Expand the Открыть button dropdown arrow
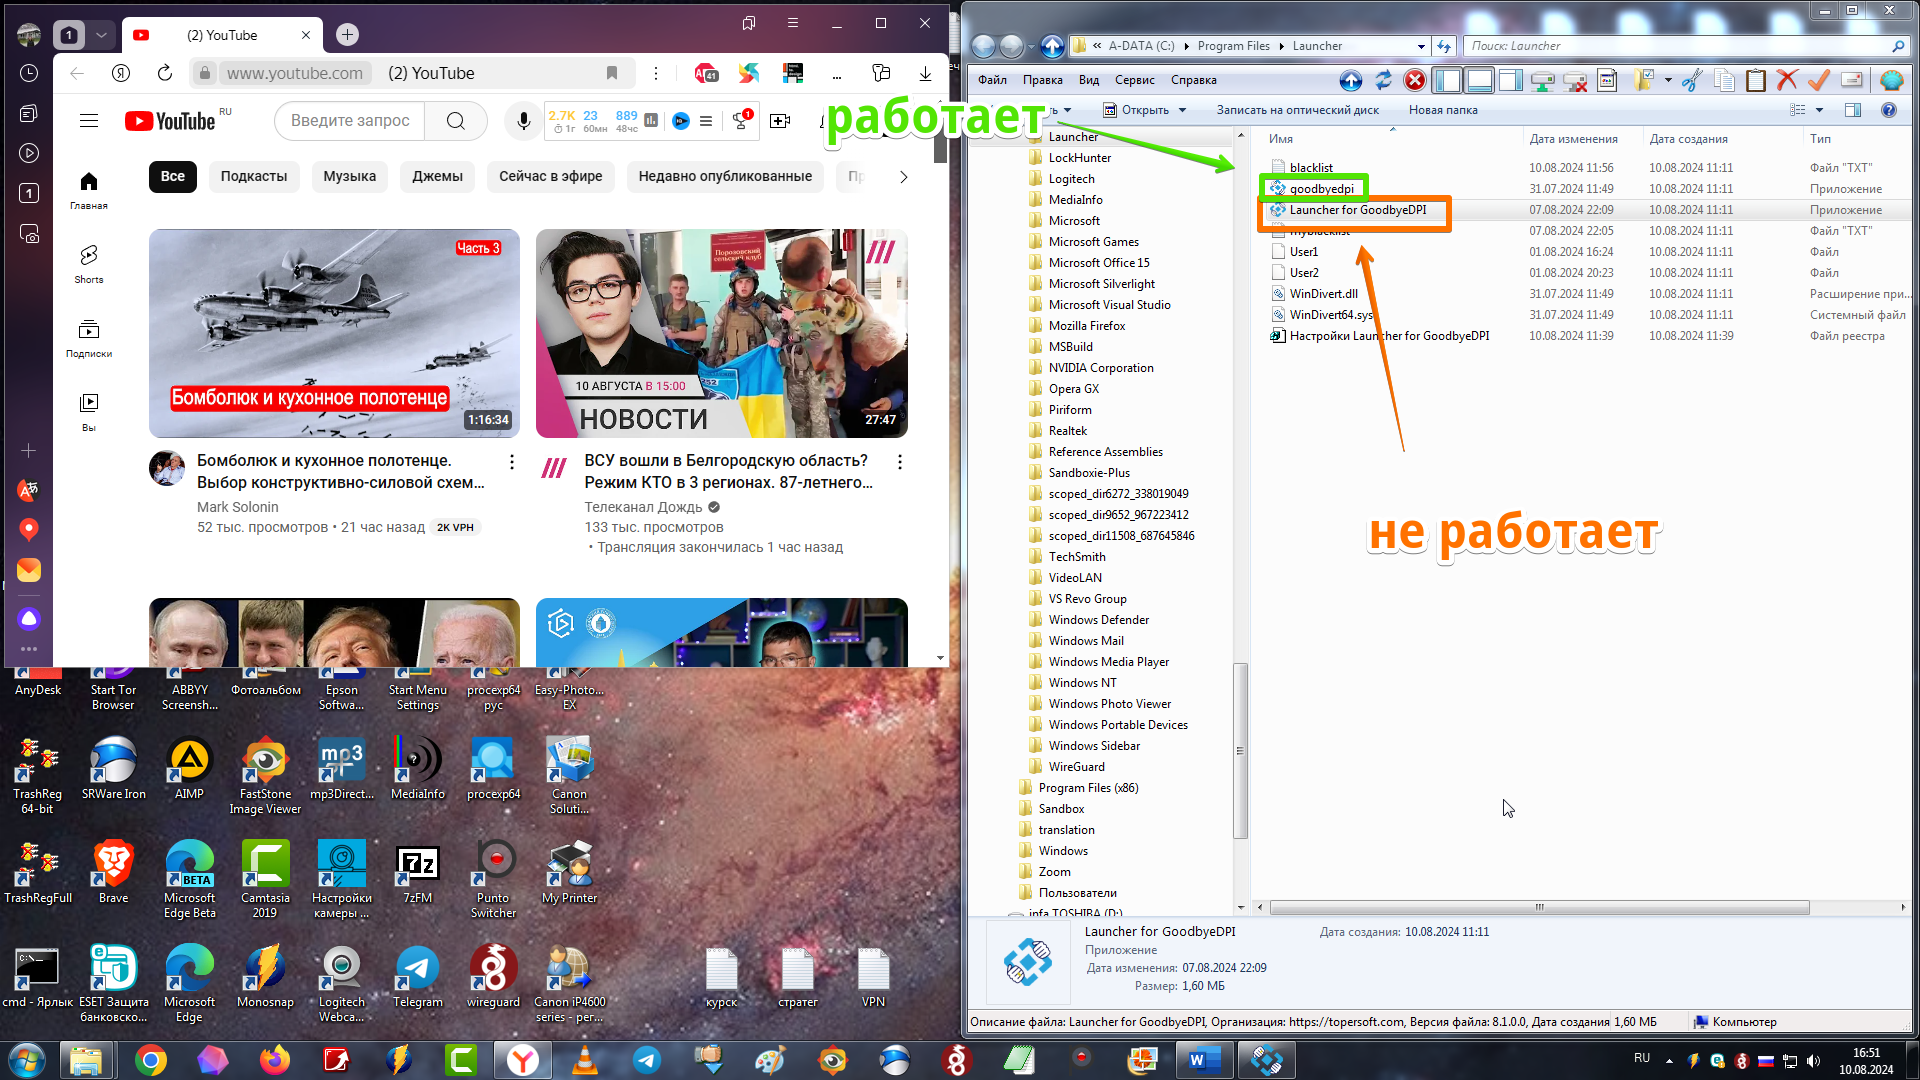This screenshot has width=1920, height=1080. pos(1182,110)
